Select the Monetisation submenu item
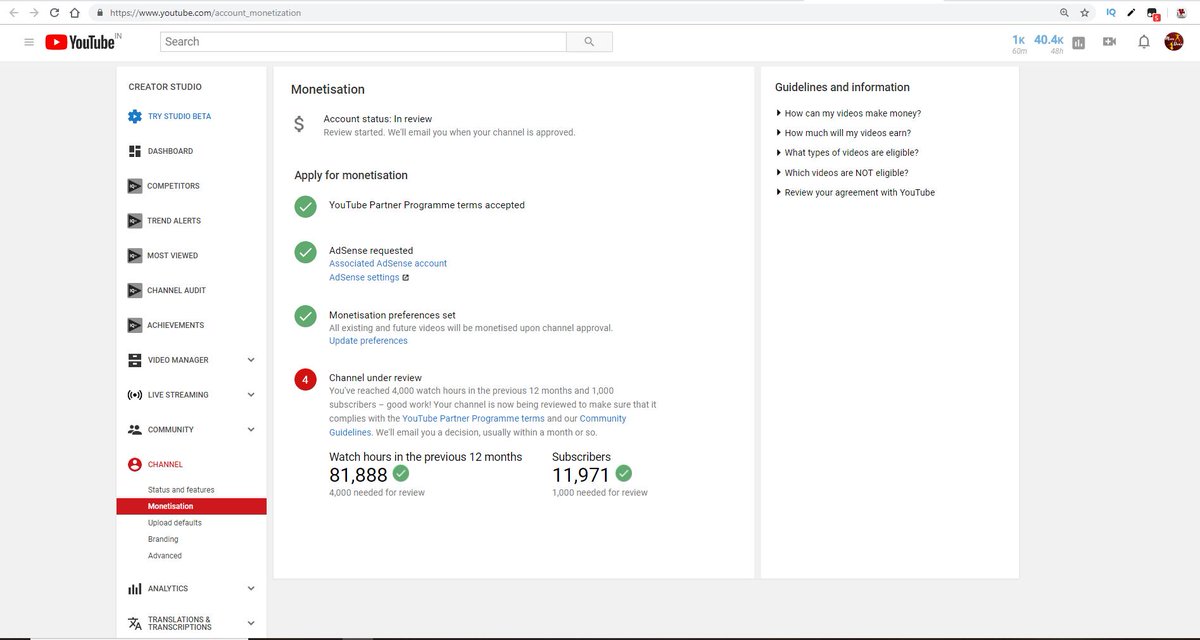 click(191, 506)
